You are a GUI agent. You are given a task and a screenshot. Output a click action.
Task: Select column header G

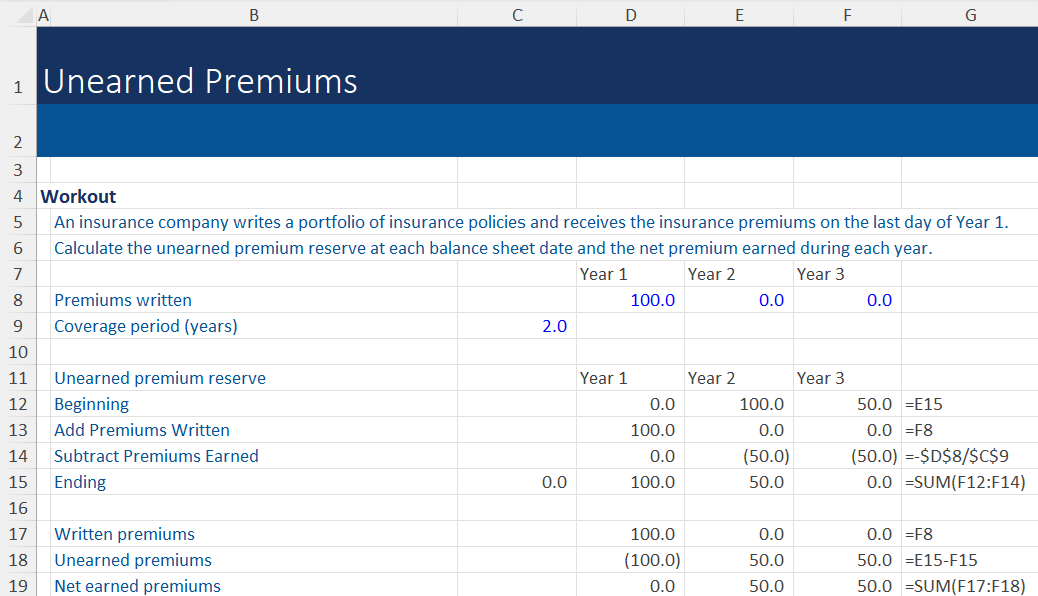coord(970,14)
